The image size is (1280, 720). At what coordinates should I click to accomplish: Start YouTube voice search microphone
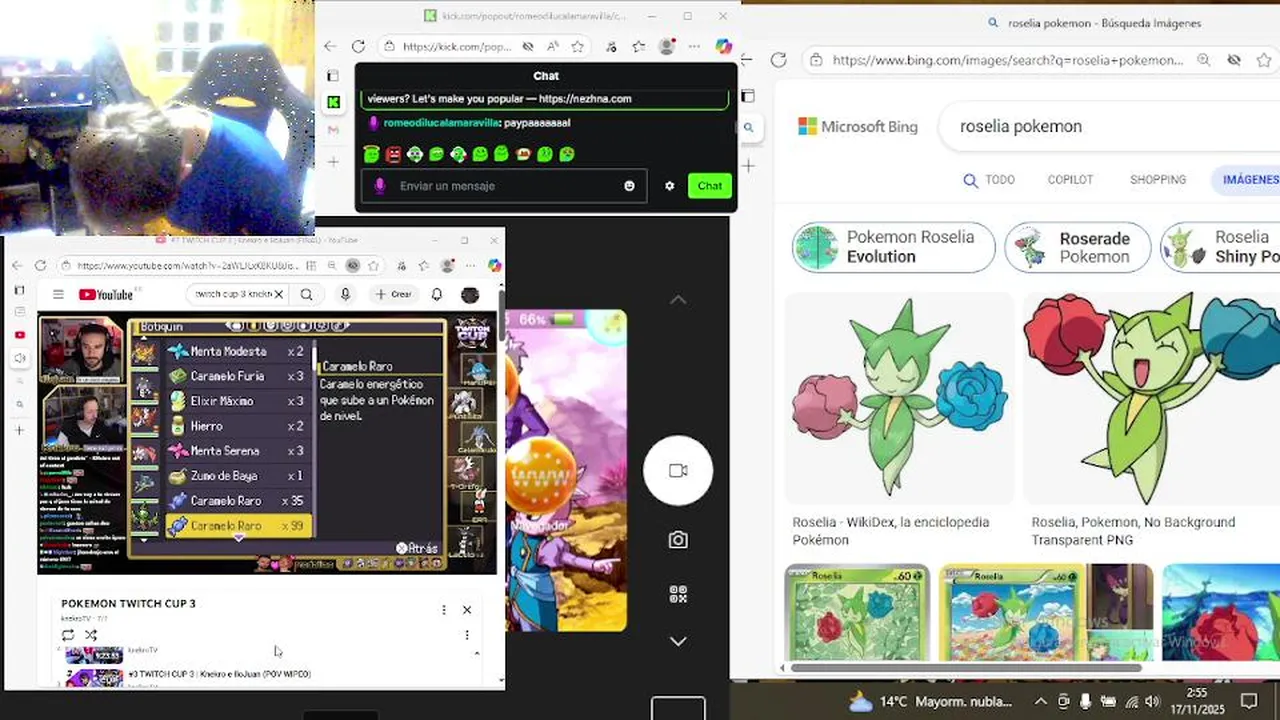[x=345, y=294]
